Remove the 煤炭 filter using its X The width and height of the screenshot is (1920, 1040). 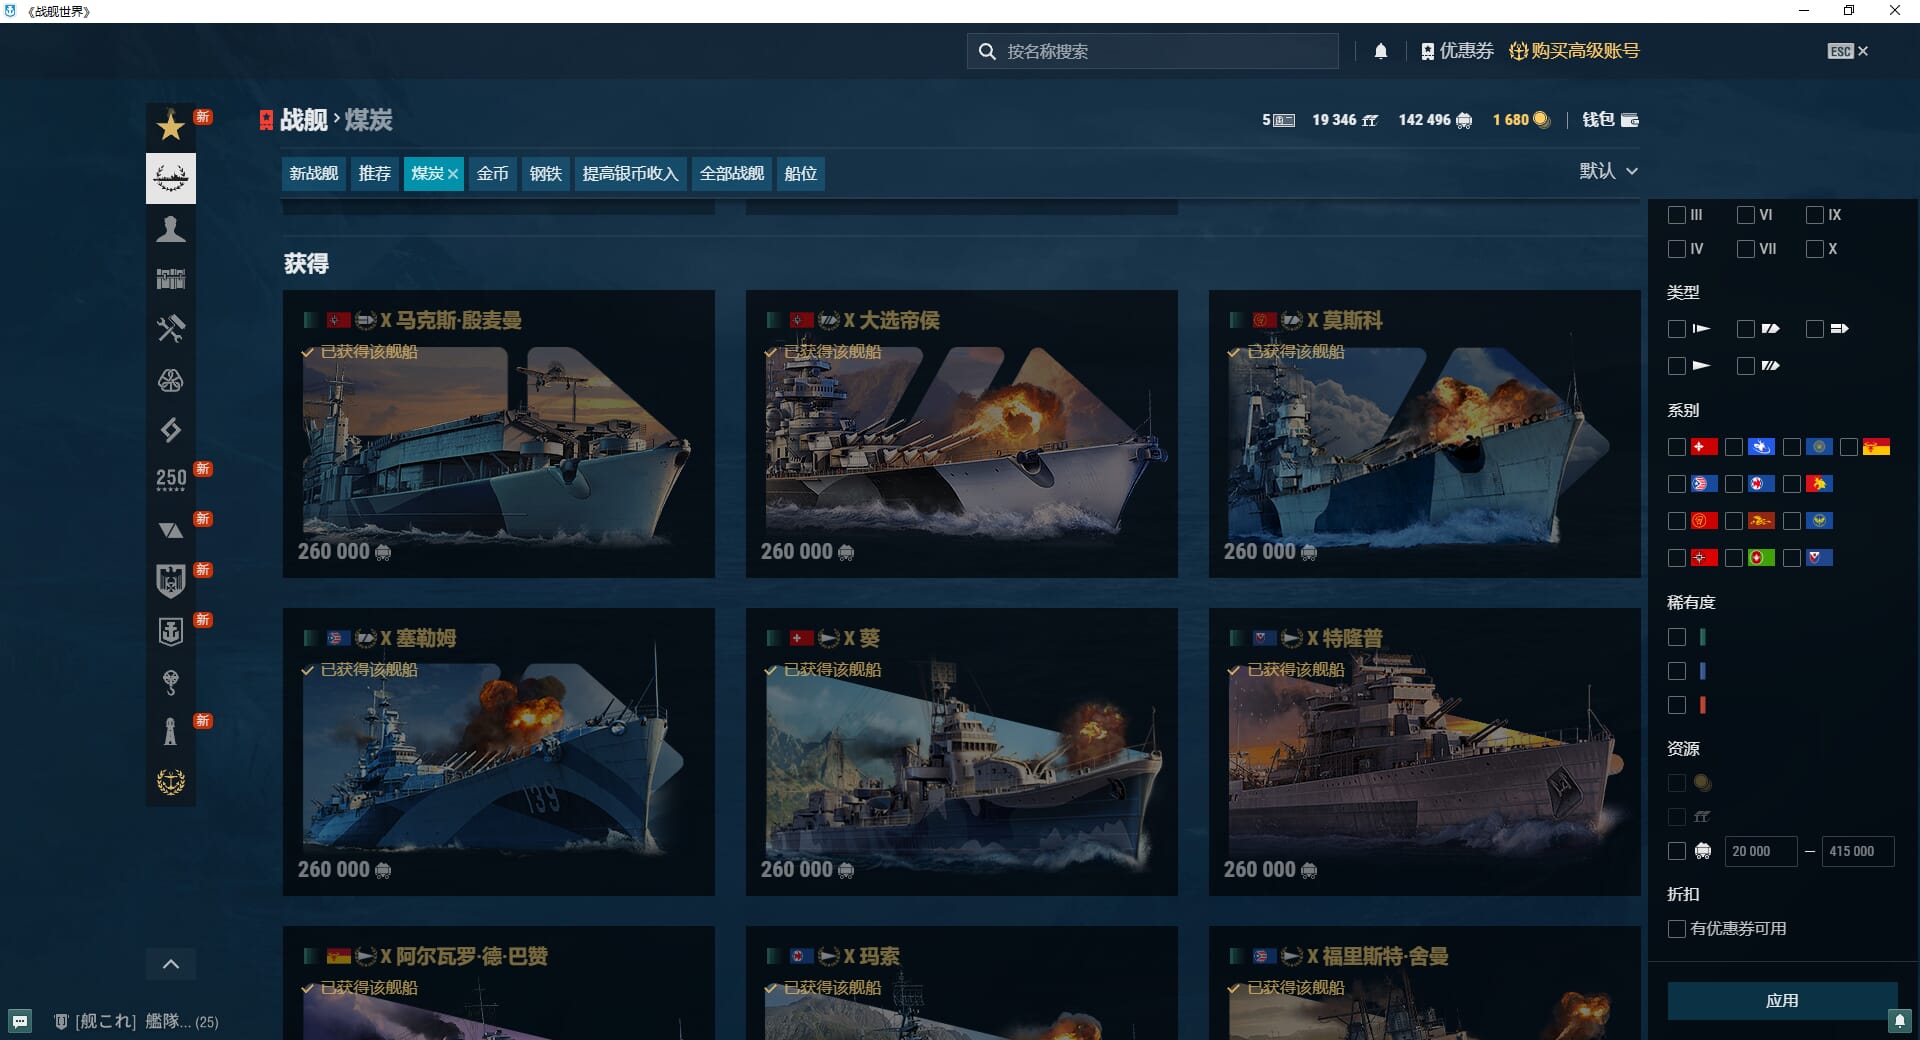click(453, 174)
